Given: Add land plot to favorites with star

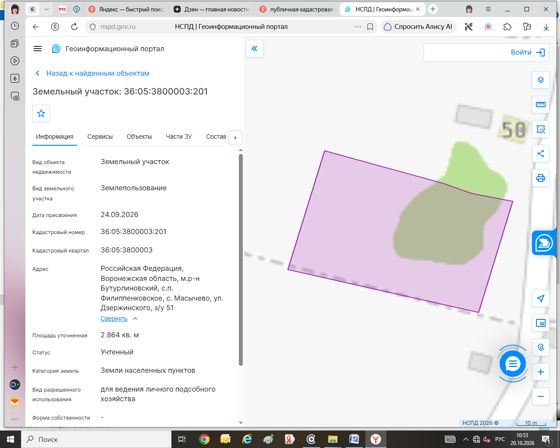Looking at the screenshot, I should pyautogui.click(x=41, y=114).
